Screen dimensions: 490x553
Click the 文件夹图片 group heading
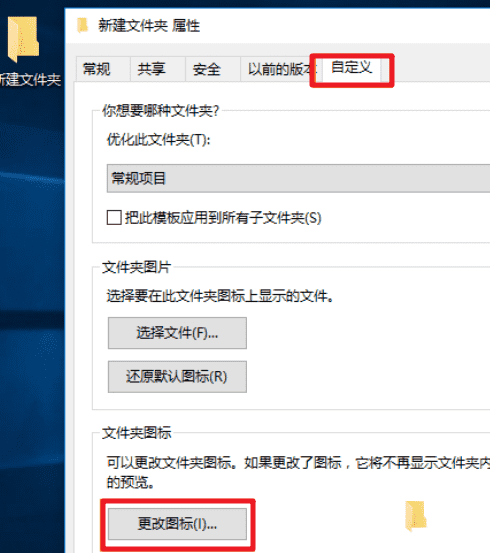[137, 267]
